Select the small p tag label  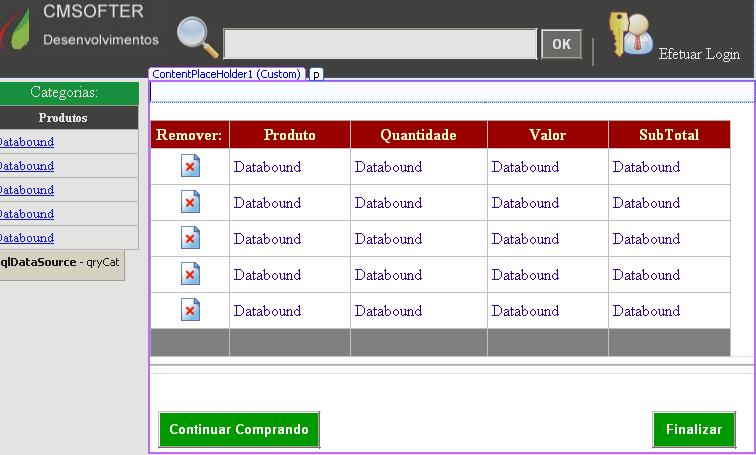[x=315, y=74]
